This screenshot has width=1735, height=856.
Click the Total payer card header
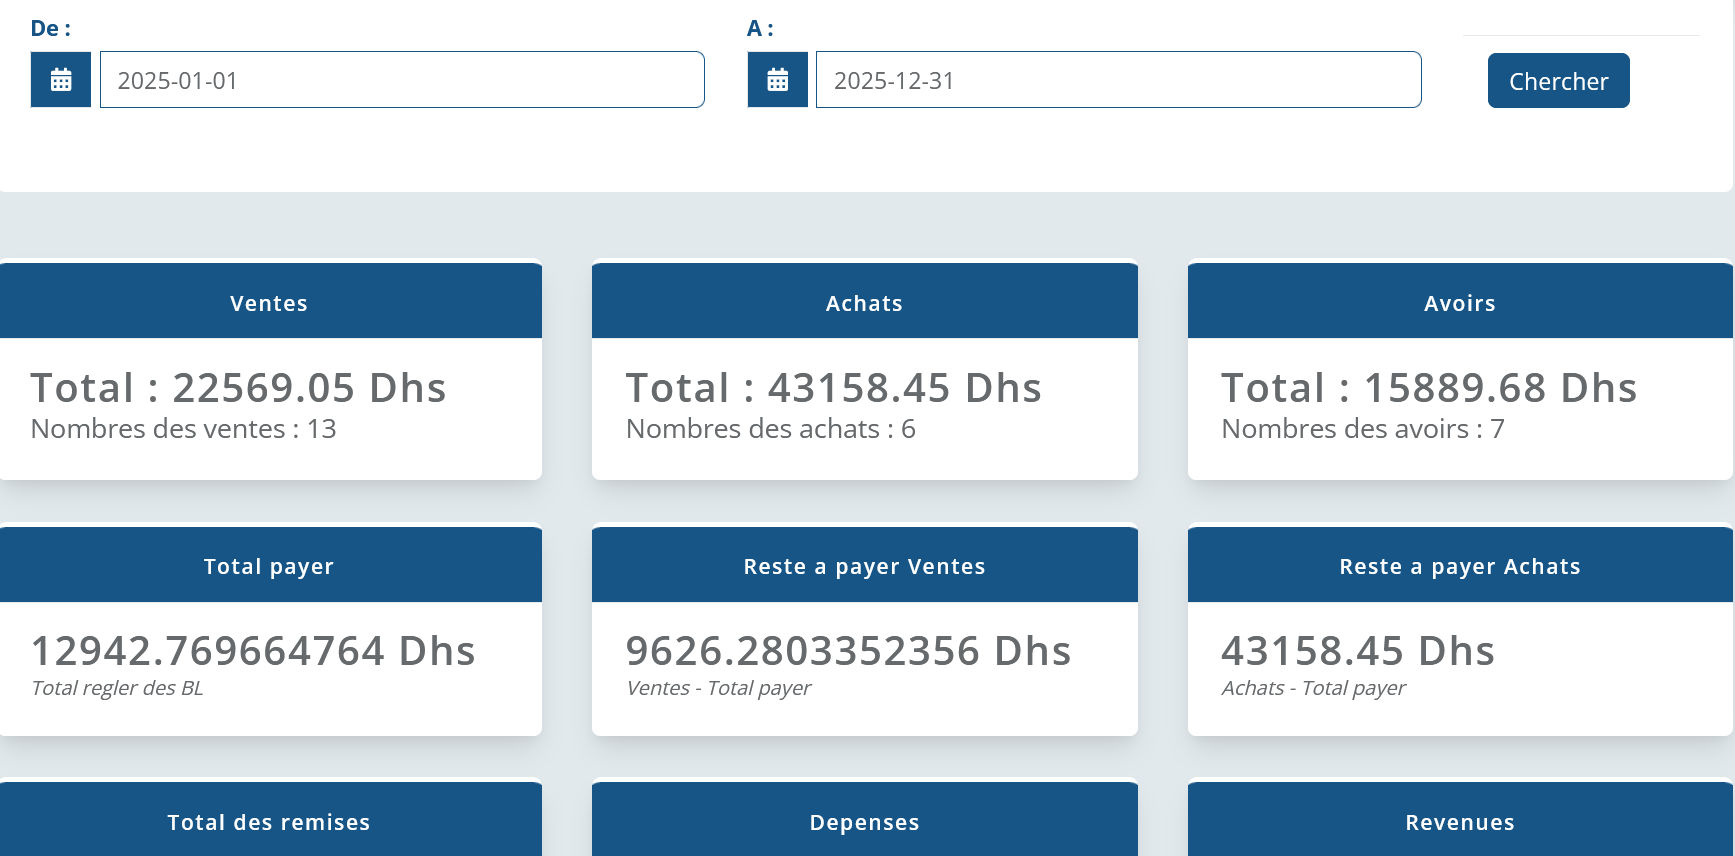point(269,566)
